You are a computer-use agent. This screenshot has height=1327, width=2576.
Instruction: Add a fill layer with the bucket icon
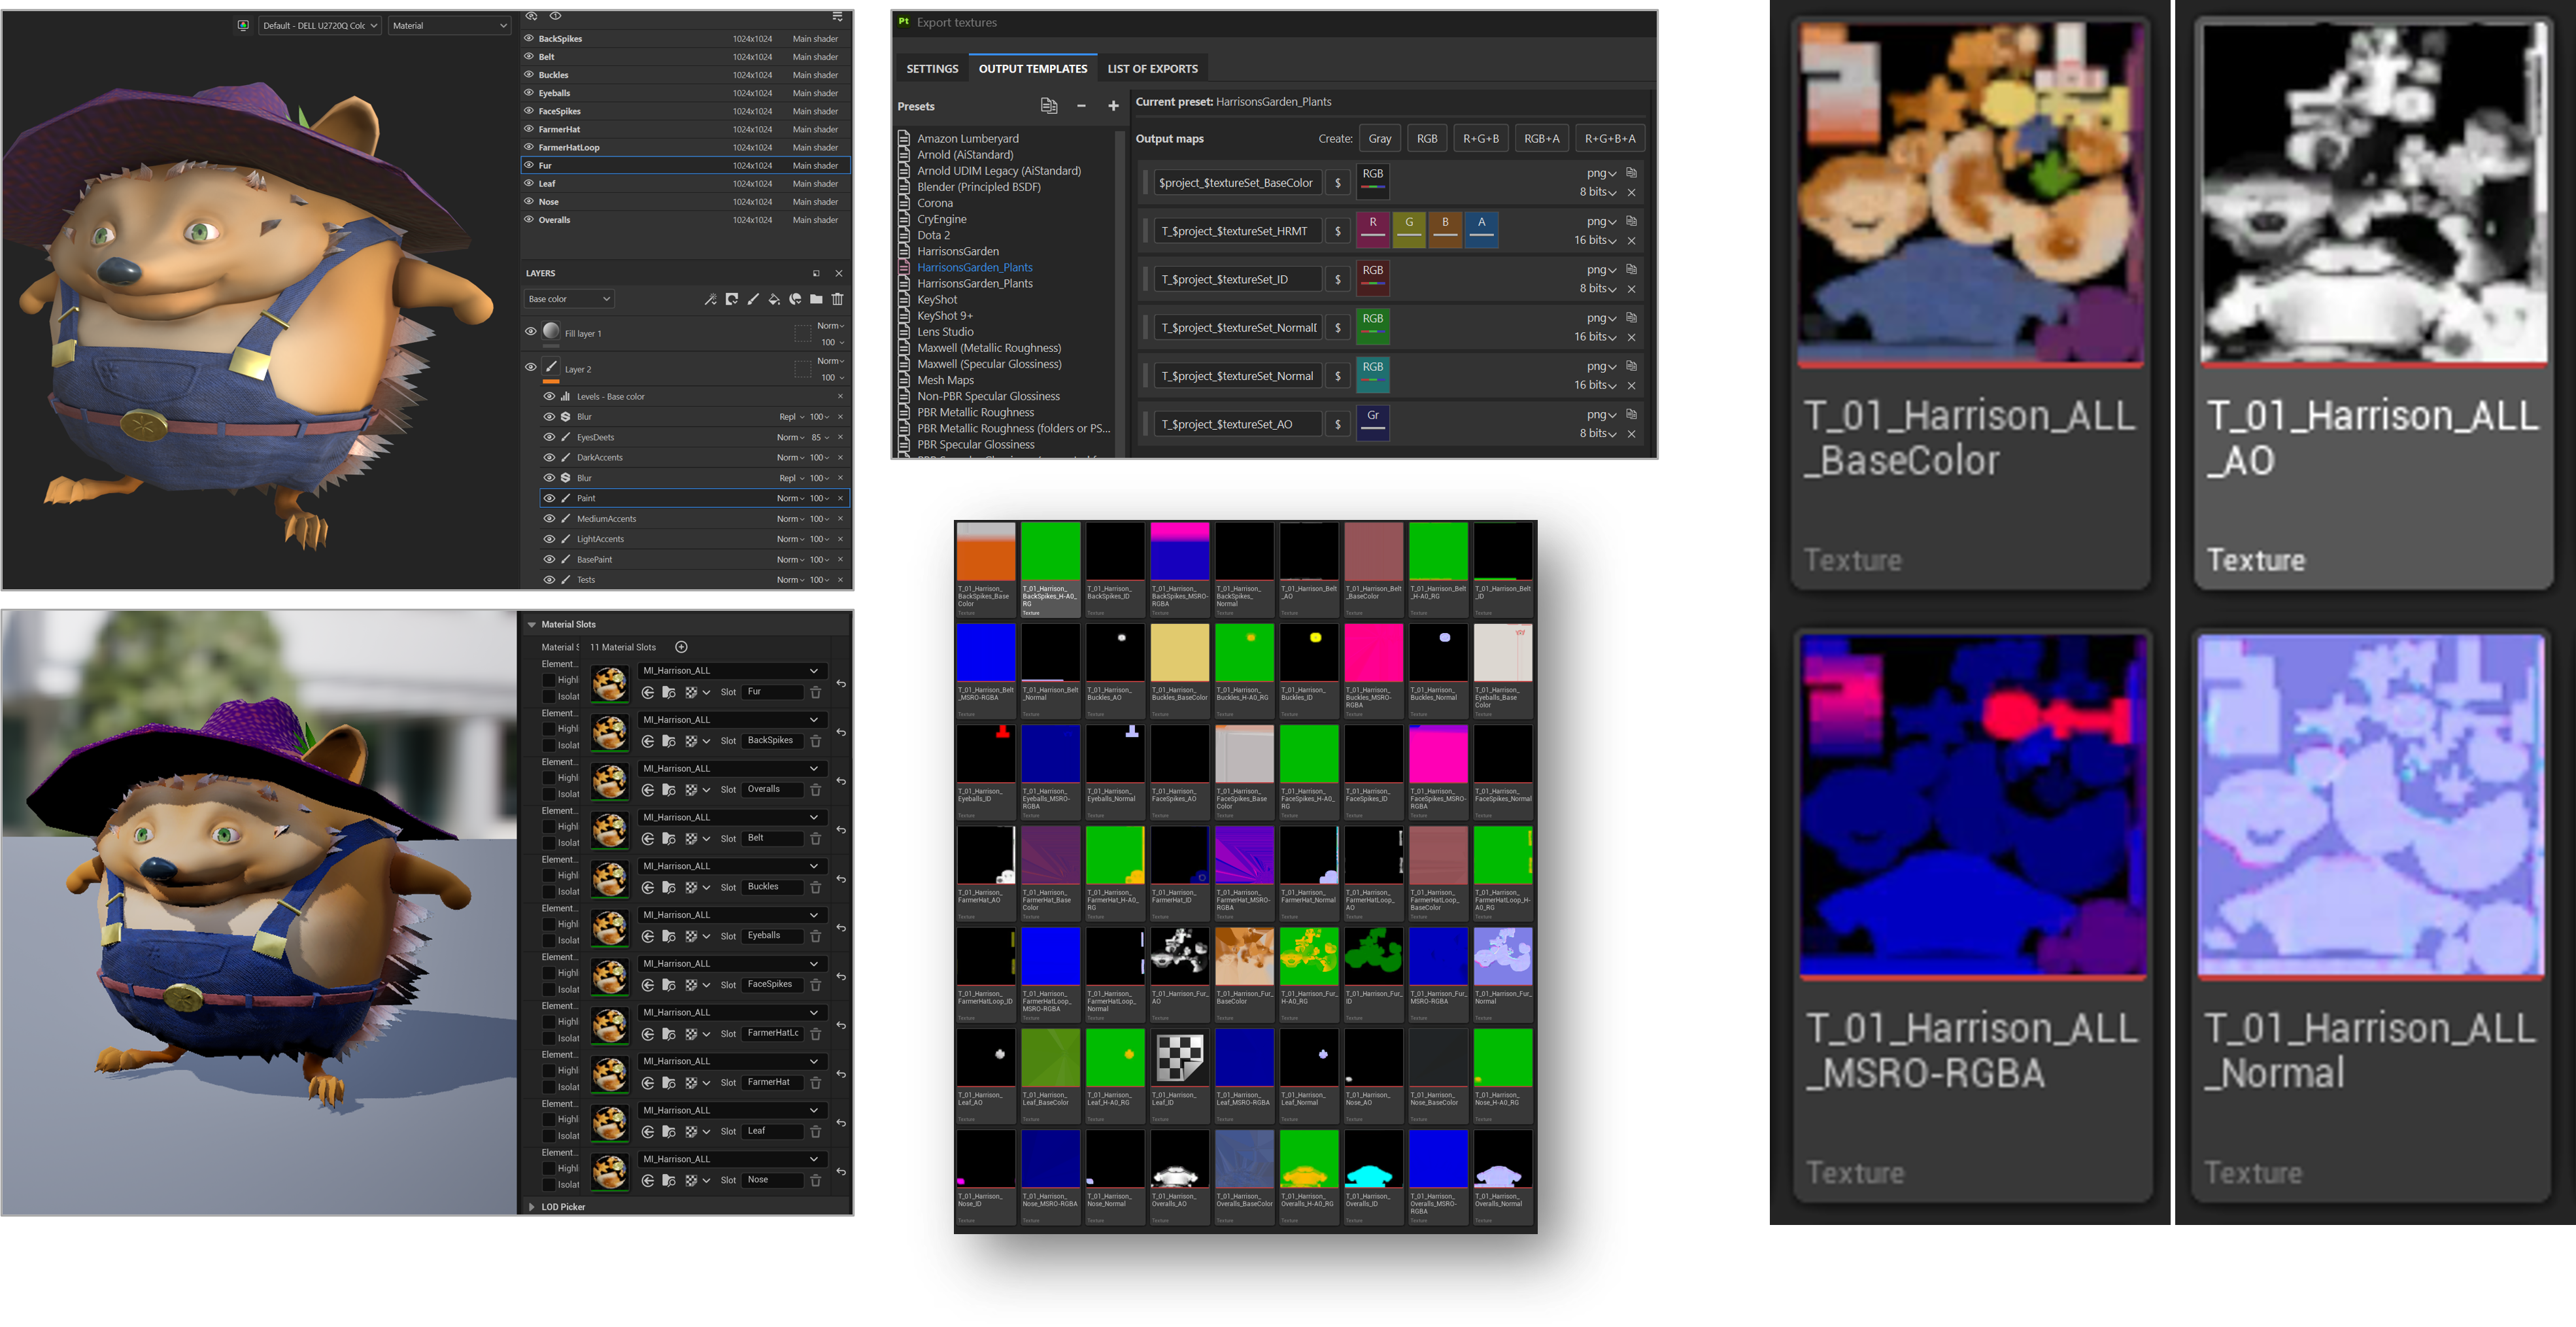(x=774, y=299)
